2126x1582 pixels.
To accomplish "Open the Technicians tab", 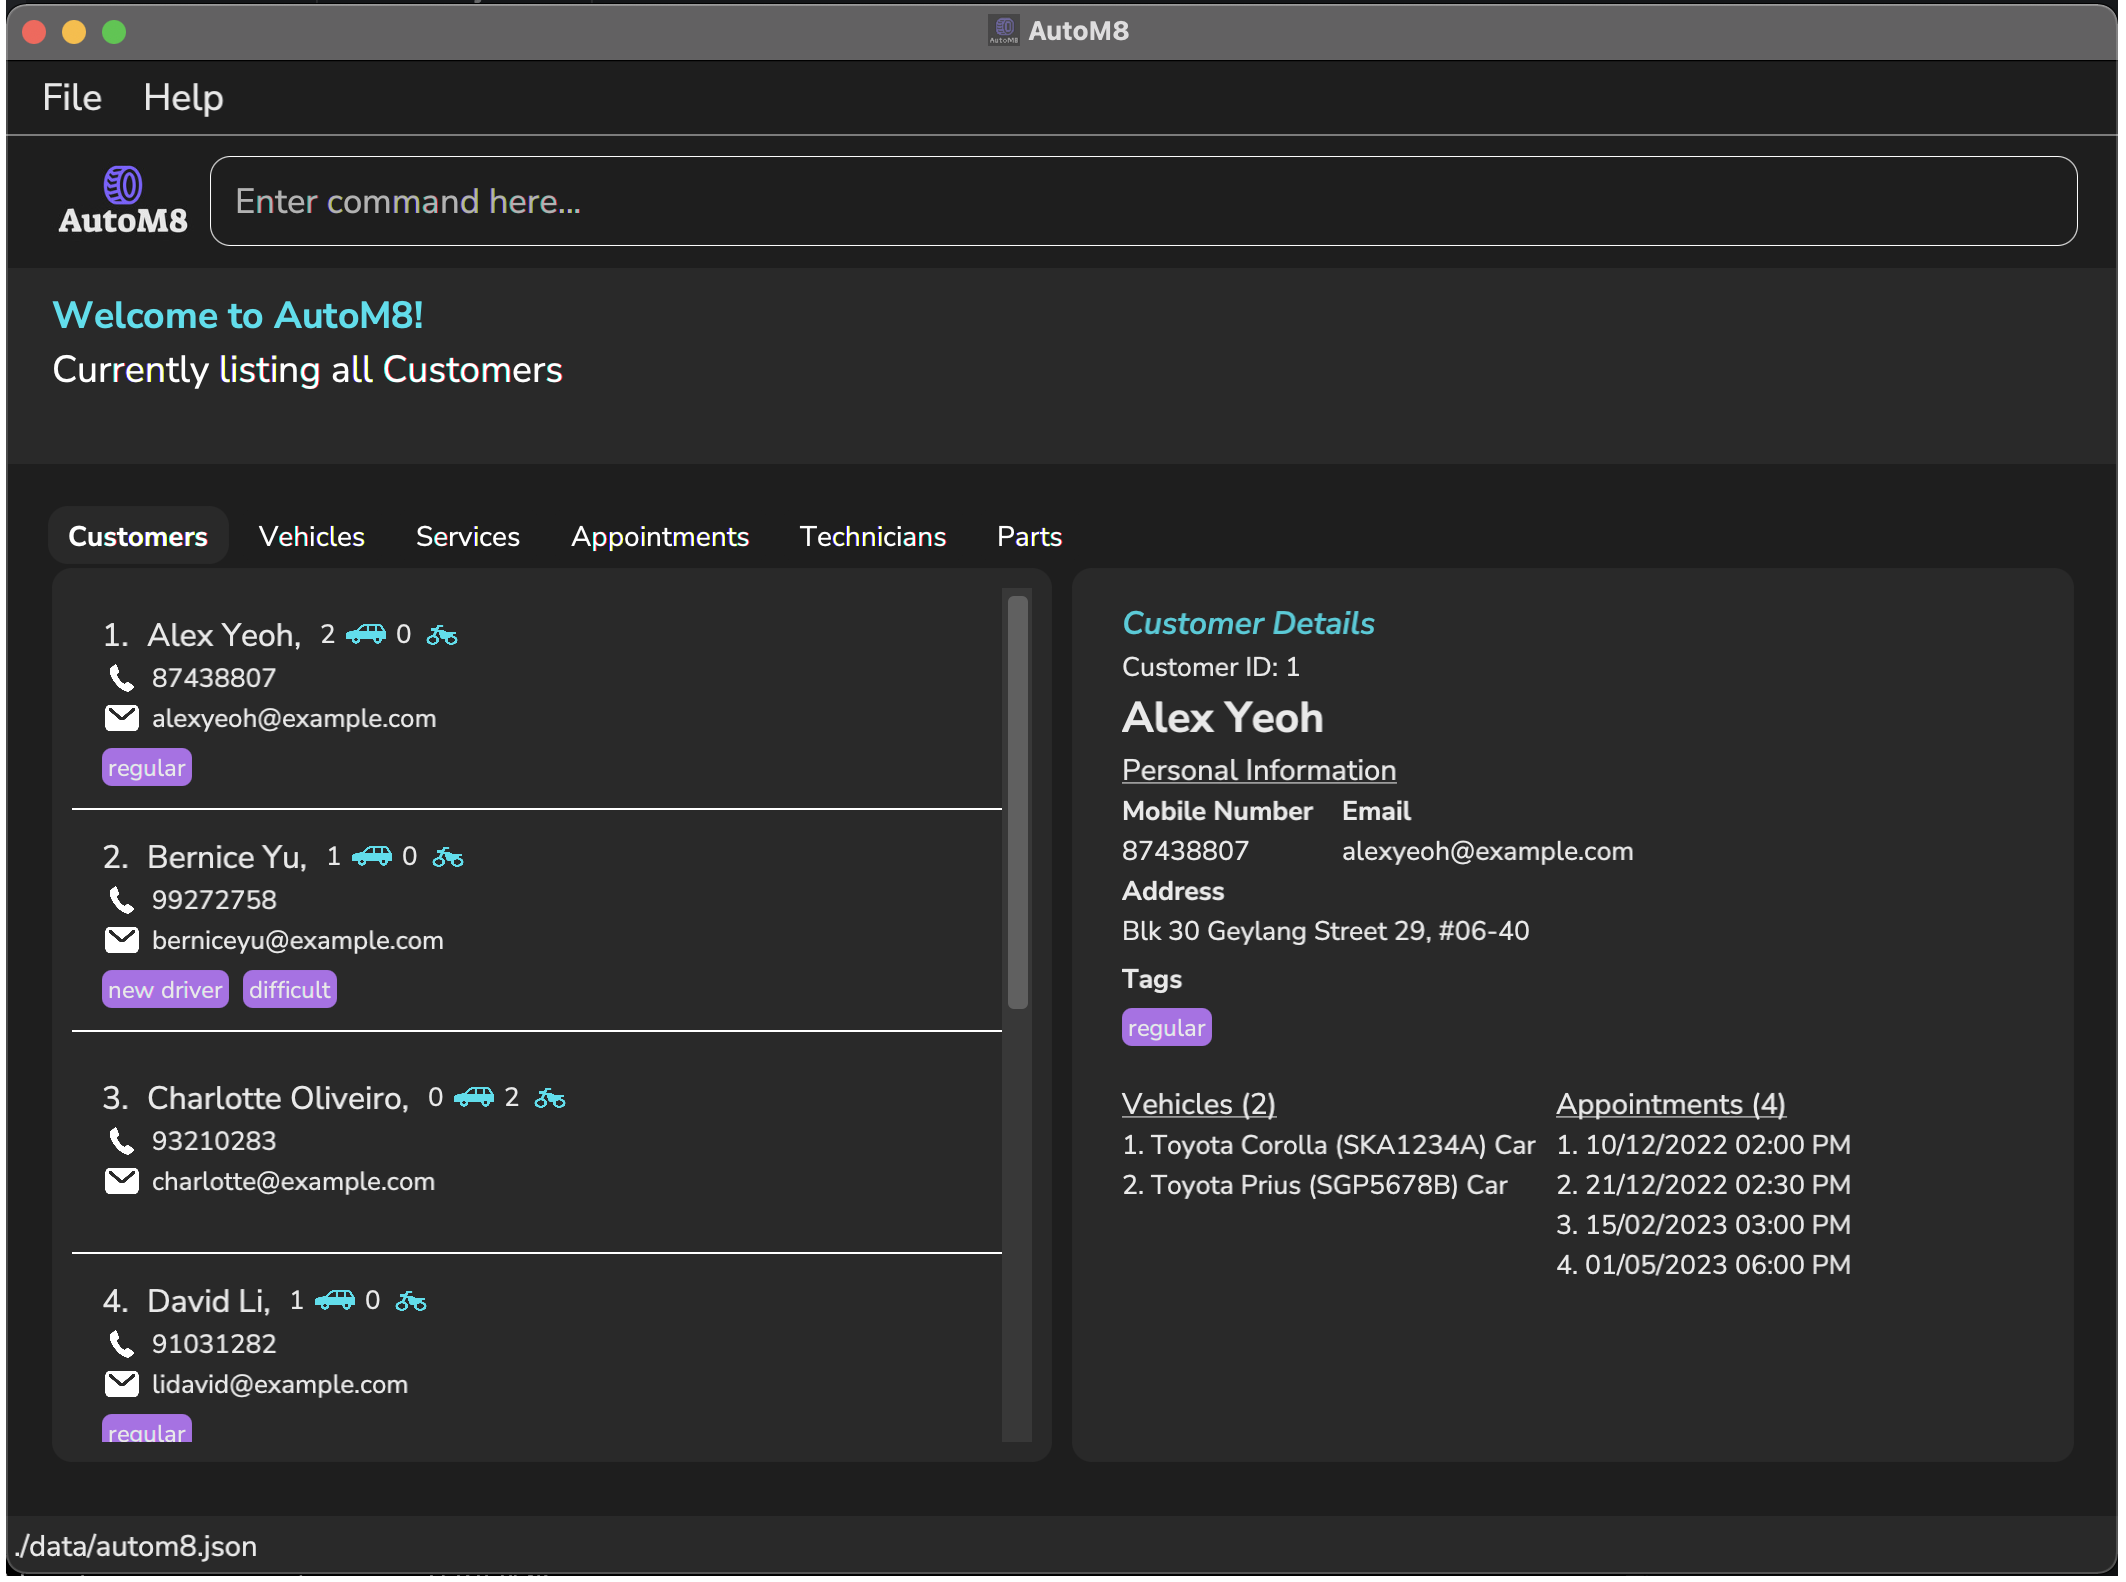I will tap(873, 536).
